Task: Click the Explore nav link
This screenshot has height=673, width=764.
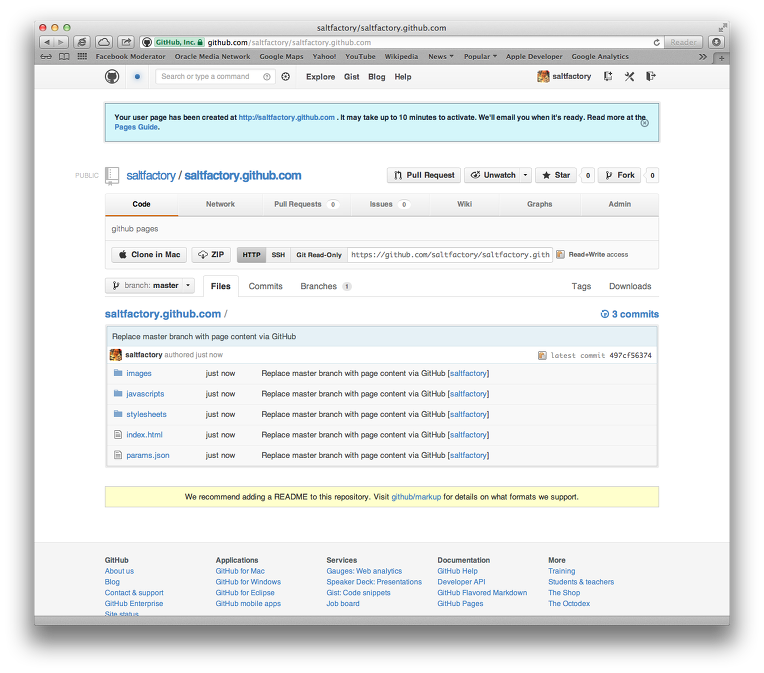Action: 320,77
